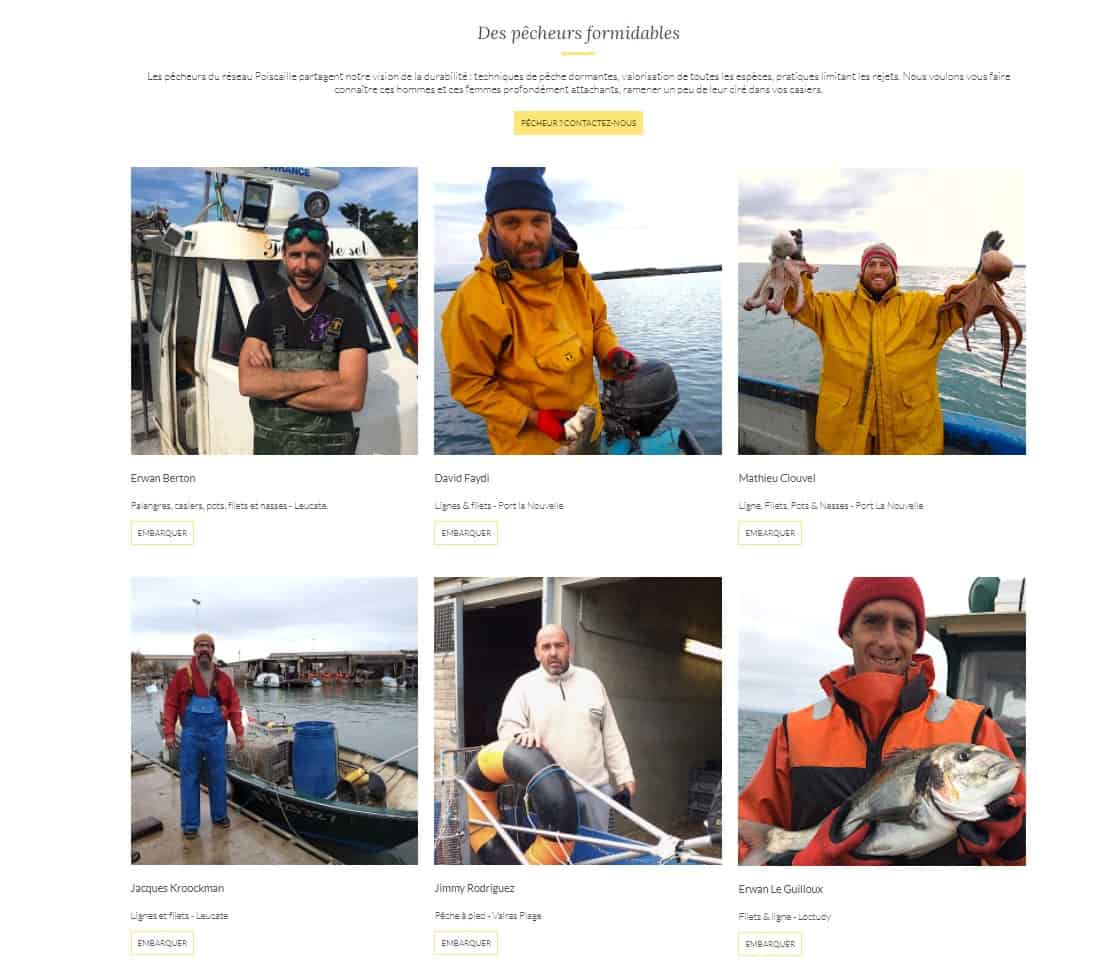Click the Embarquer button under Jimmy Rodriguez

[x=466, y=943]
